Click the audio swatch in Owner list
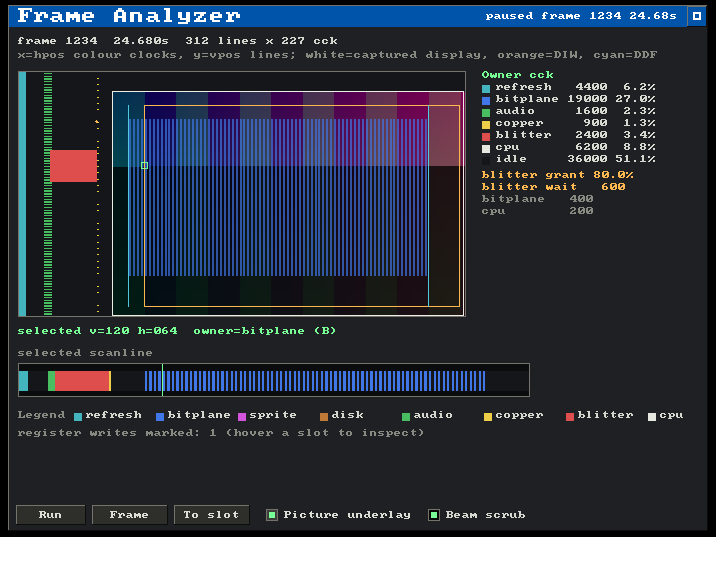The image size is (716, 581). point(486,112)
